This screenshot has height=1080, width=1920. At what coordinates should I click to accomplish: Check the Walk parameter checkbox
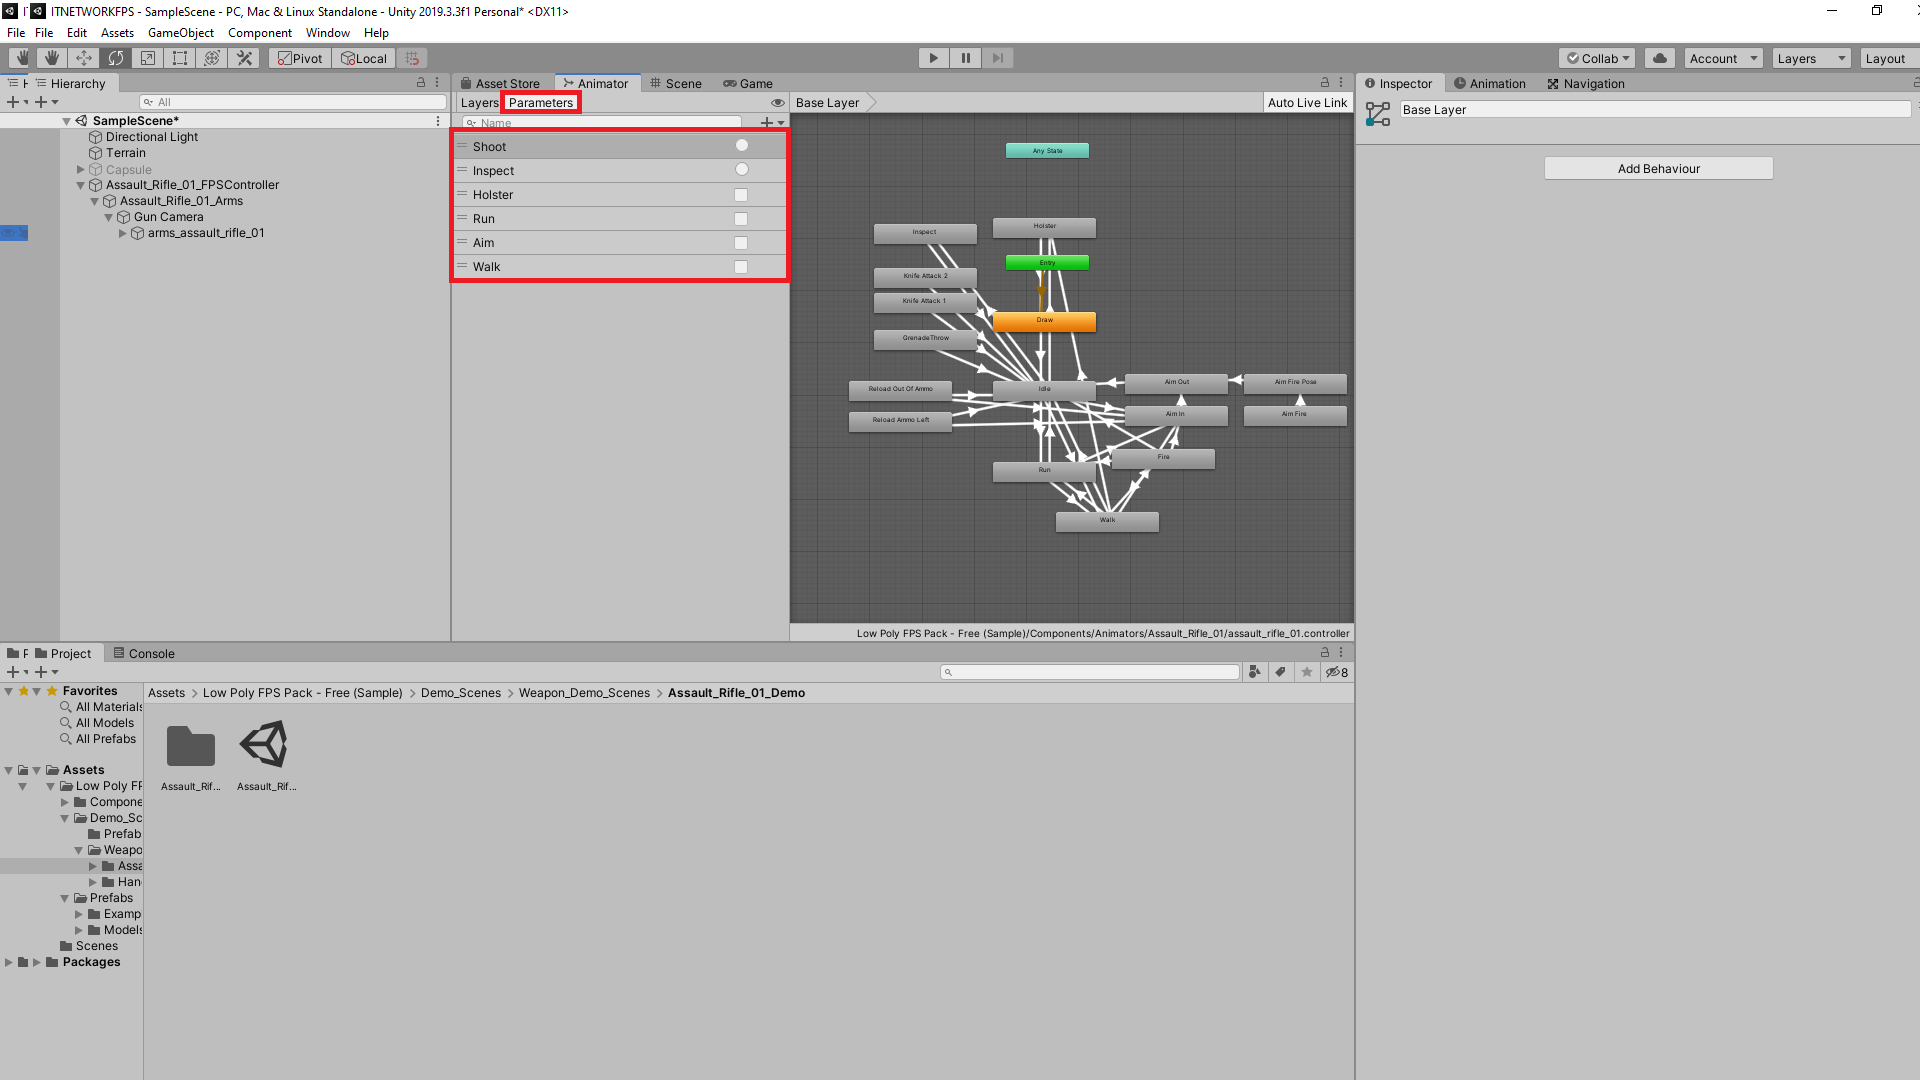coord(740,266)
